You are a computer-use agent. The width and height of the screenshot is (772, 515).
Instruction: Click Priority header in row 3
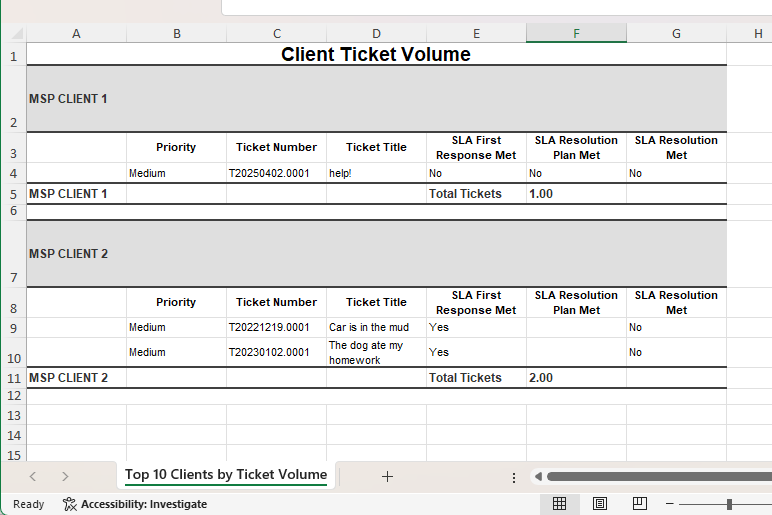[176, 147]
